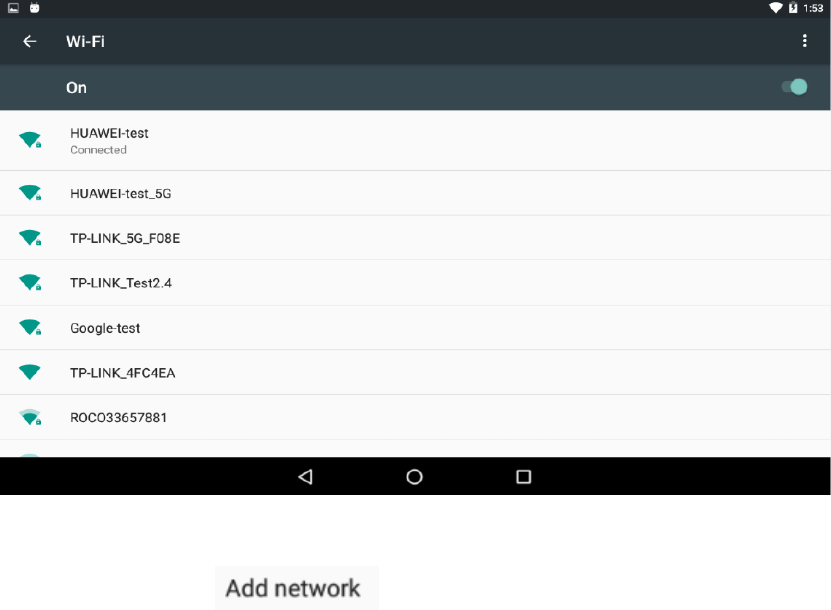The image size is (831, 610).
Task: Tap the TP-LINK_5G_F08E signal icon
Action: 30,238
